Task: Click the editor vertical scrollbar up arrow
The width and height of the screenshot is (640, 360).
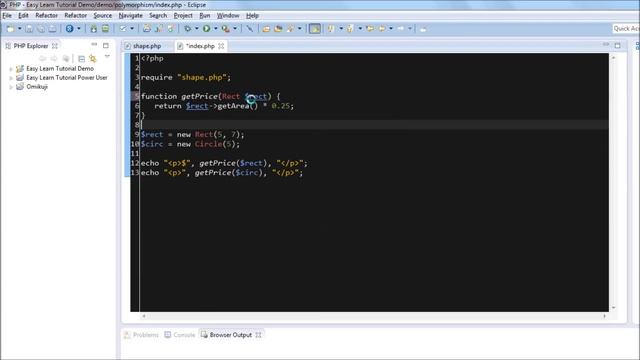Action: tap(613, 58)
